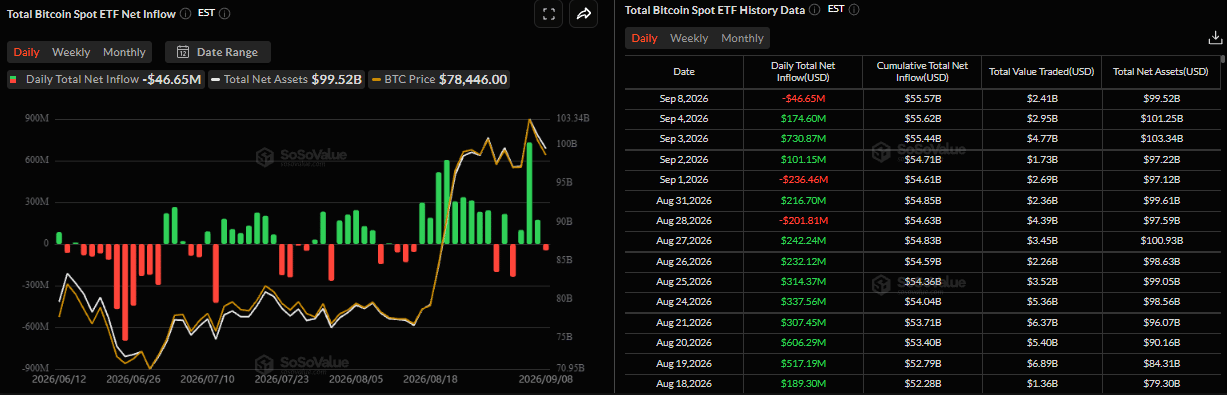Switch History Data to Monthly
This screenshot has width=1227, height=395.
pos(742,38)
